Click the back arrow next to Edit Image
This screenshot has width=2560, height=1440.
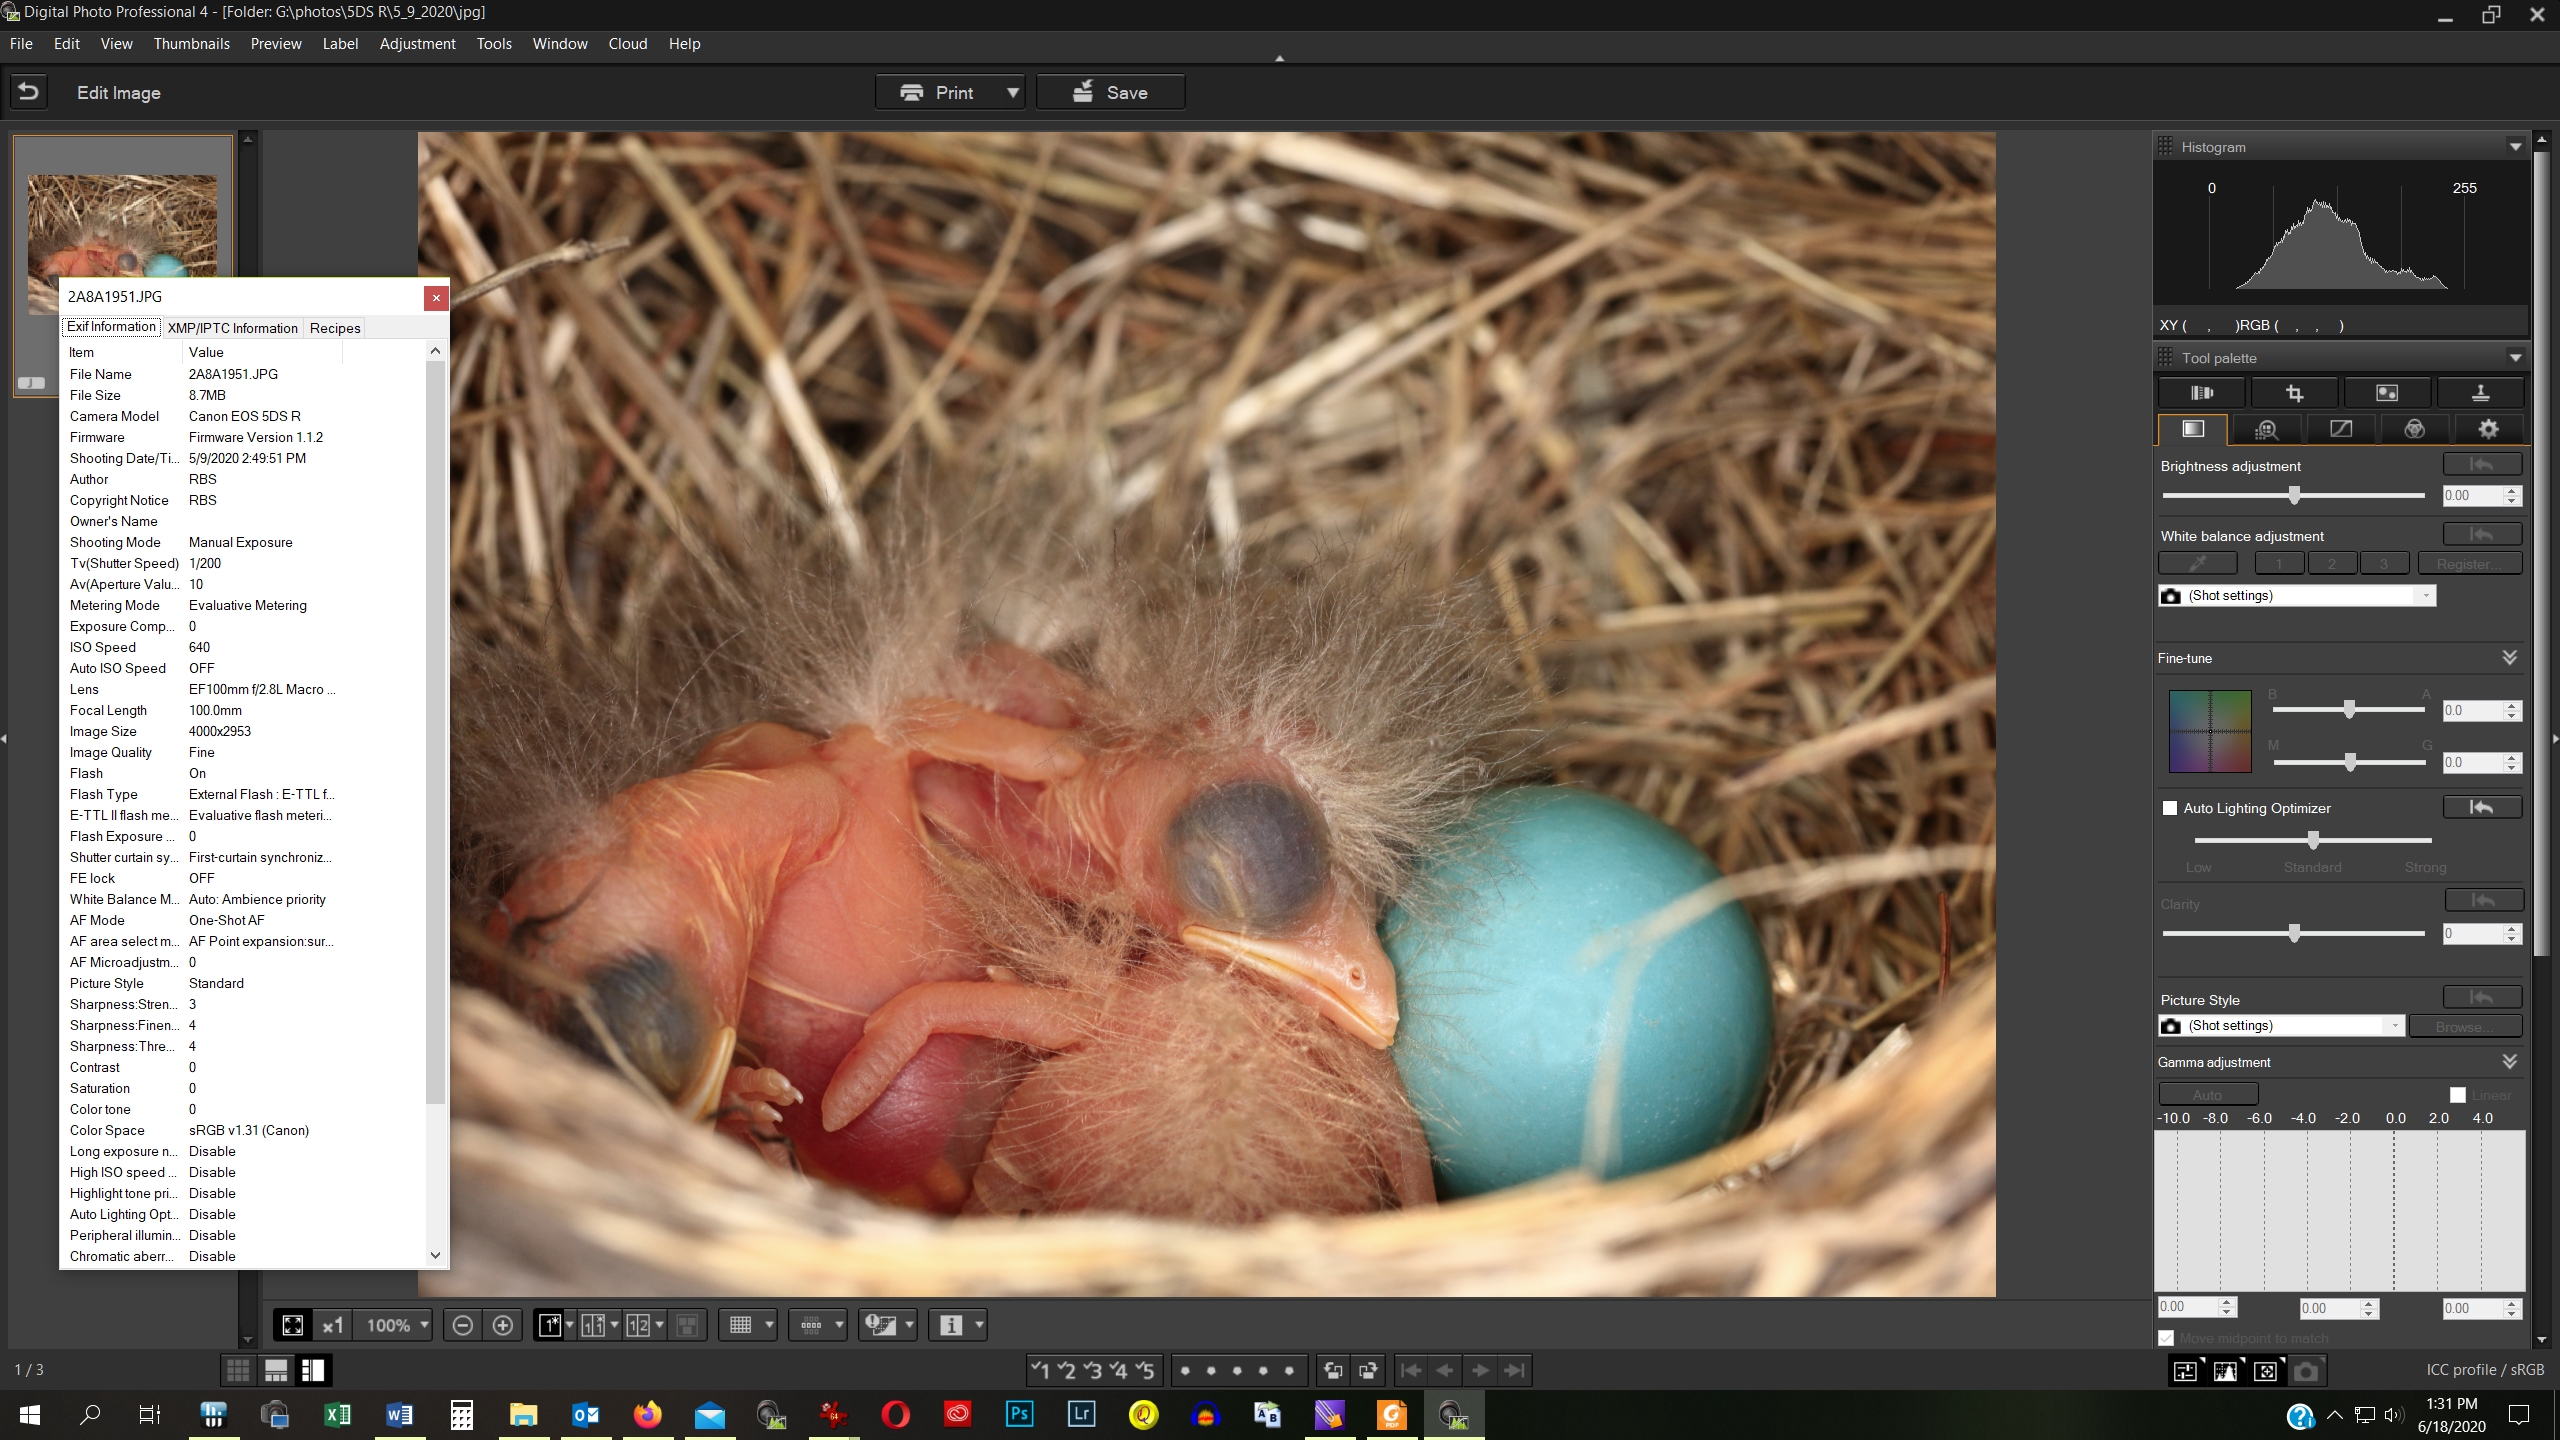point(29,92)
